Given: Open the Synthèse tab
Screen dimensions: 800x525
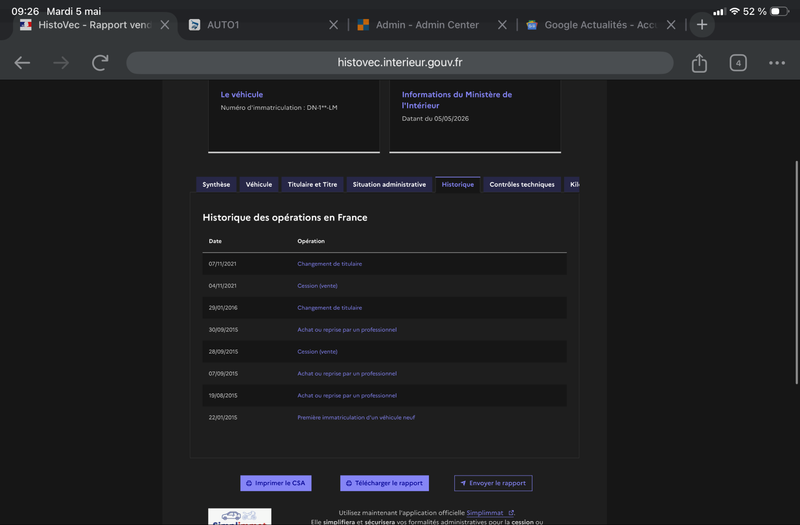Looking at the screenshot, I should 216,184.
